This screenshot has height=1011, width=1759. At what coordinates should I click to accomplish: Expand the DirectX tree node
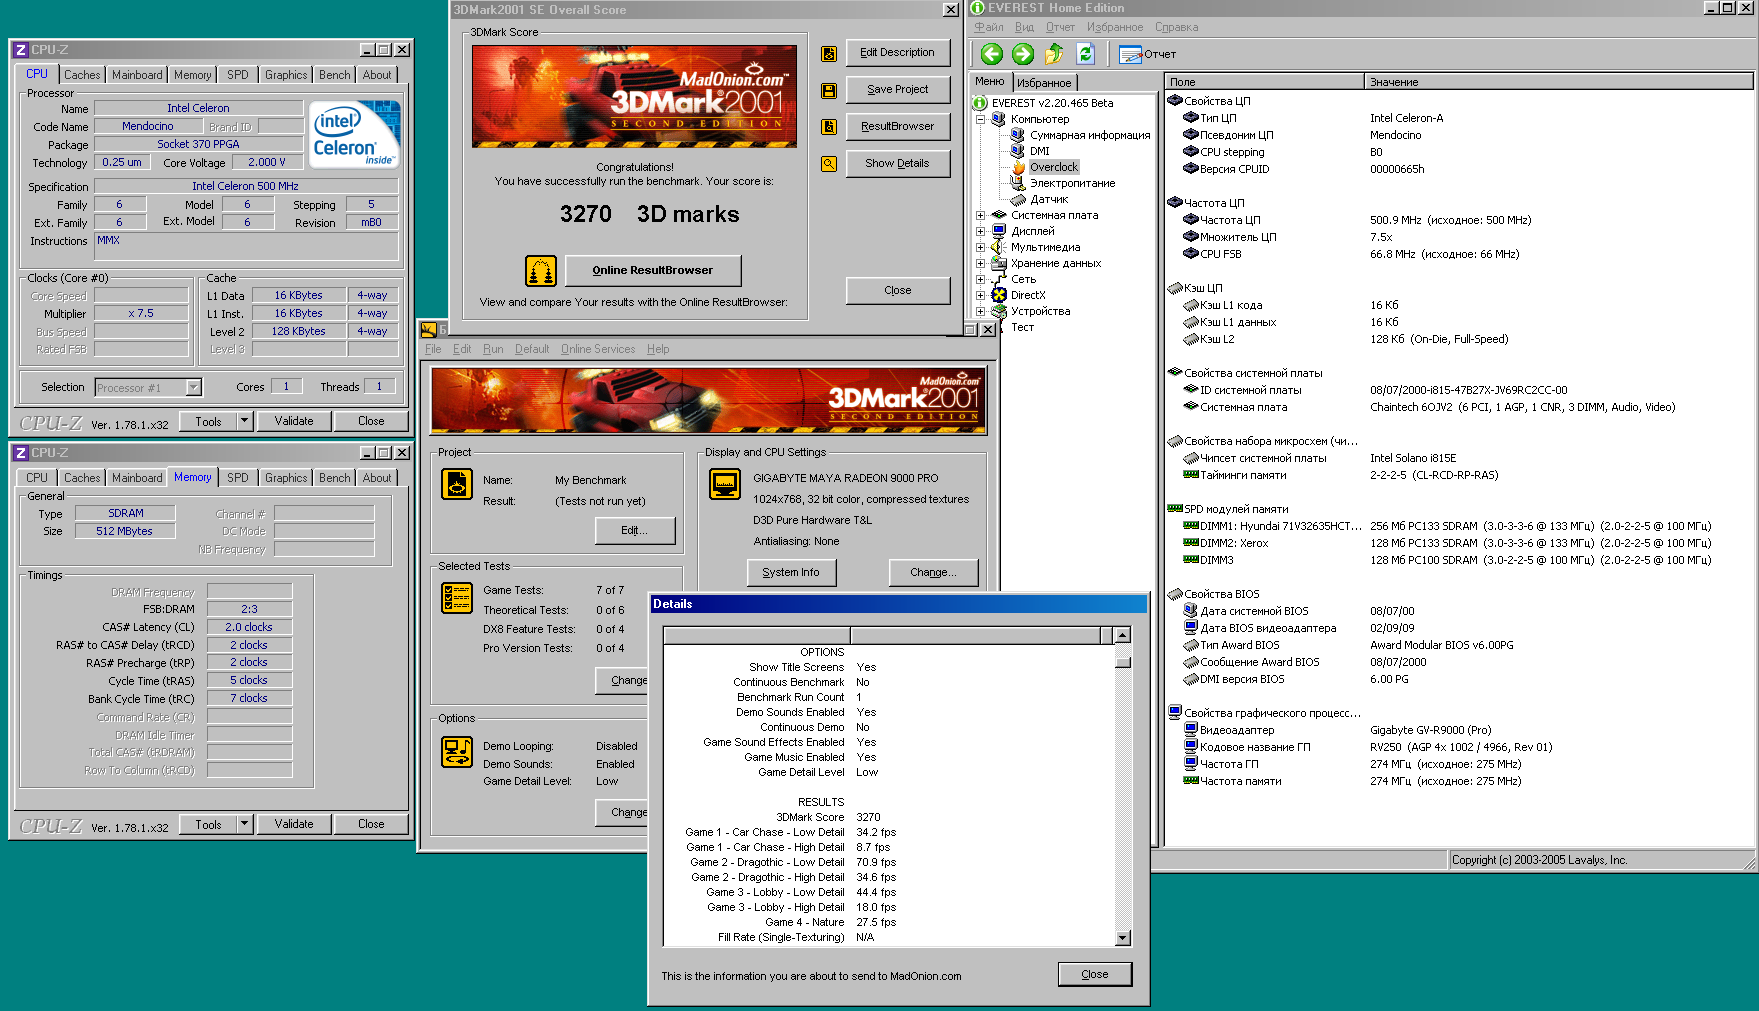point(981,295)
